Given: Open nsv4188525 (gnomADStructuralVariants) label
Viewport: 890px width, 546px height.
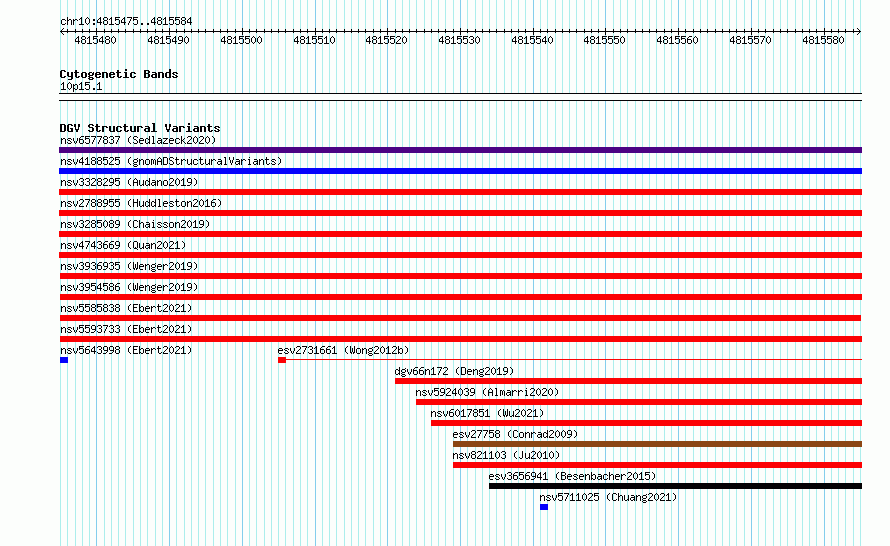Looking at the screenshot, I should pos(171,161).
